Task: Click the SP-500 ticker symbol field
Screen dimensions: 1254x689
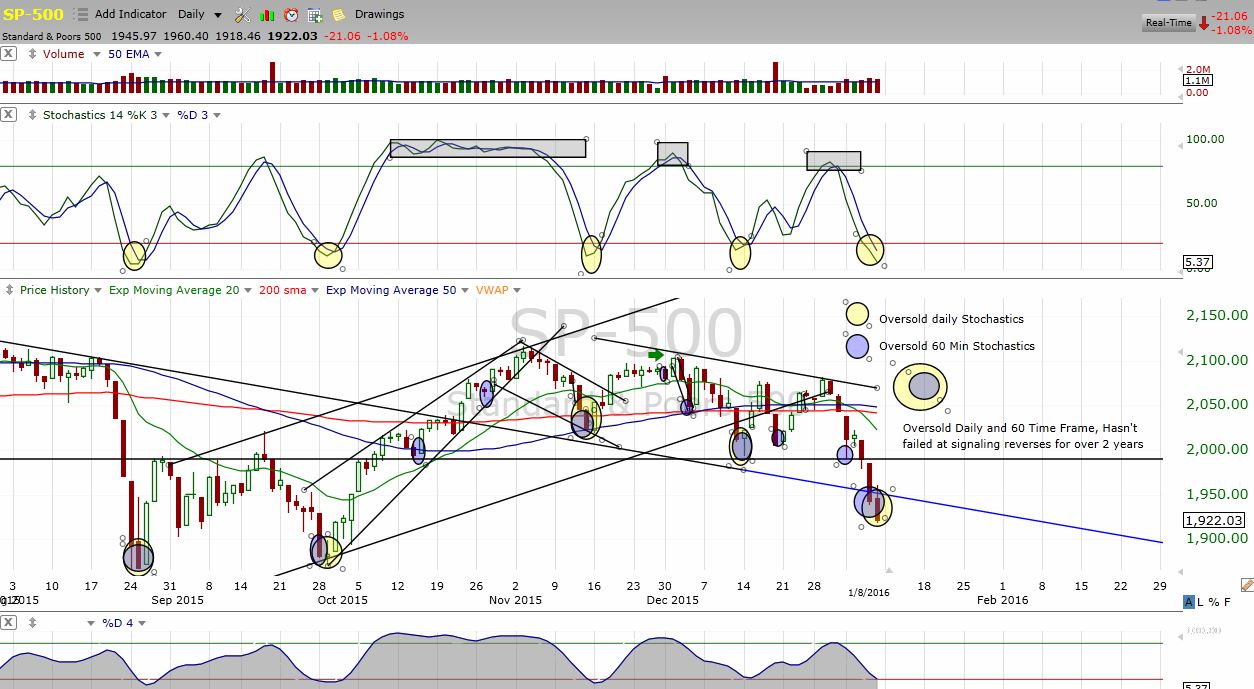Action: (x=34, y=15)
